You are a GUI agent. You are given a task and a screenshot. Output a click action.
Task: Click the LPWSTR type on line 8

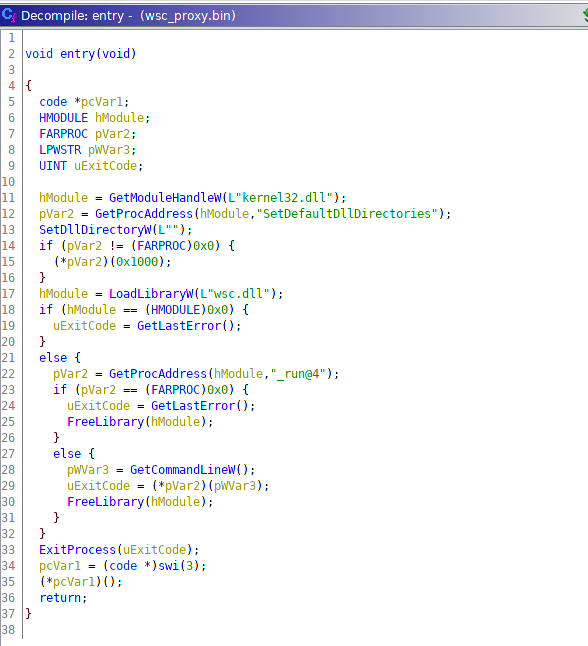pyautogui.click(x=60, y=150)
